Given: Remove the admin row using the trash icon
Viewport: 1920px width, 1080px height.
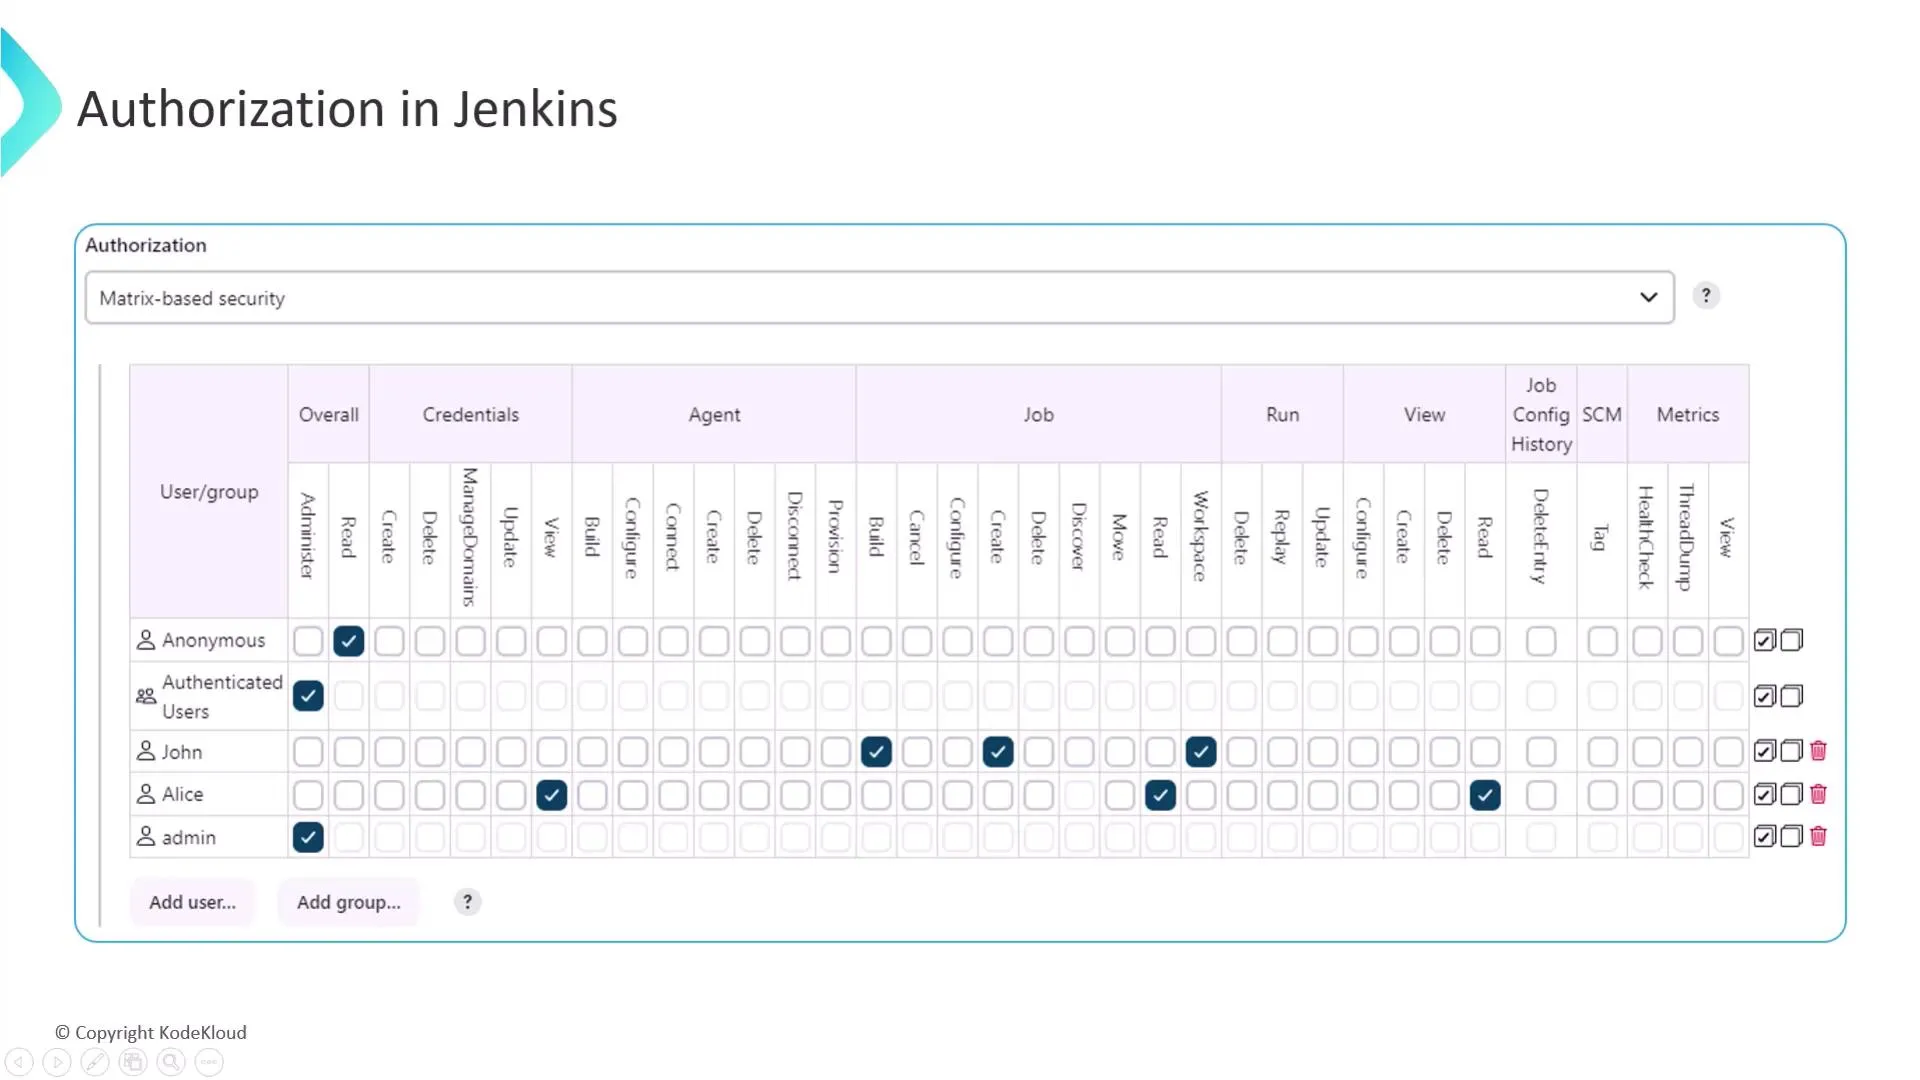Looking at the screenshot, I should [1818, 837].
